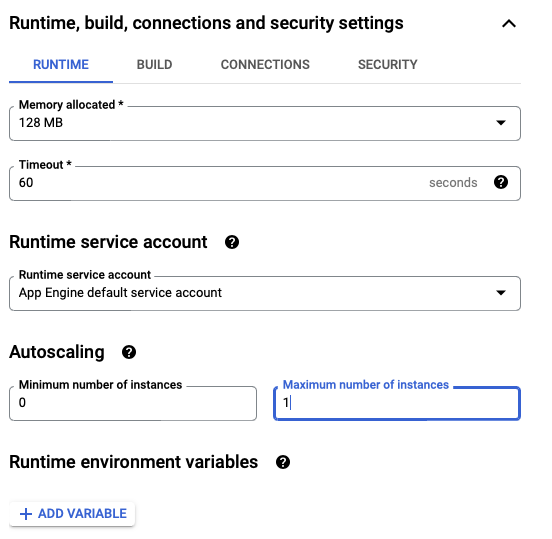Screen dimensions: 552x539
Task: Focus the Maximum number of instances field
Action: [397, 403]
